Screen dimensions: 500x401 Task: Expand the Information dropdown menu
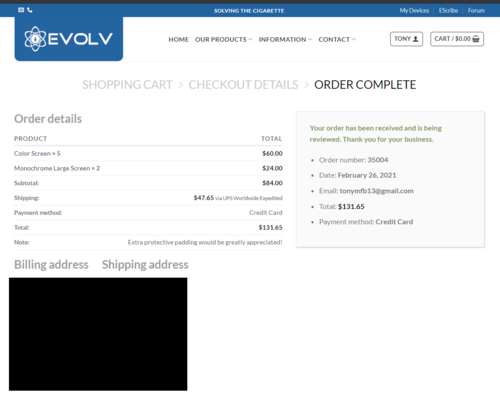click(x=285, y=39)
